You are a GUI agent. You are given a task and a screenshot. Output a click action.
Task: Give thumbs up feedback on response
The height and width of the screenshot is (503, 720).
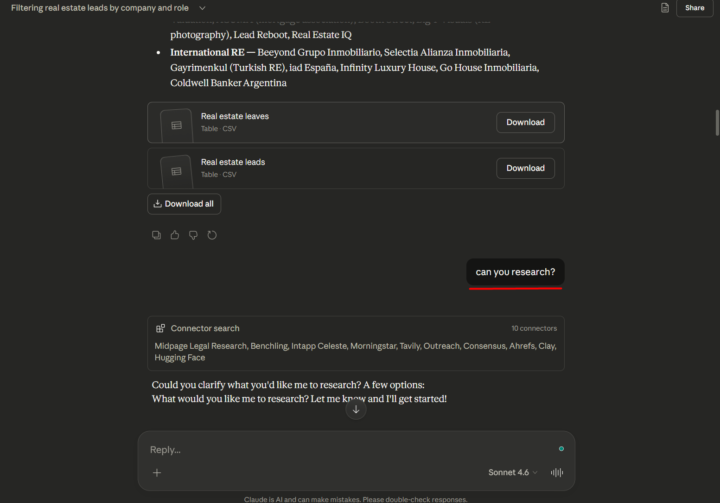point(174,235)
